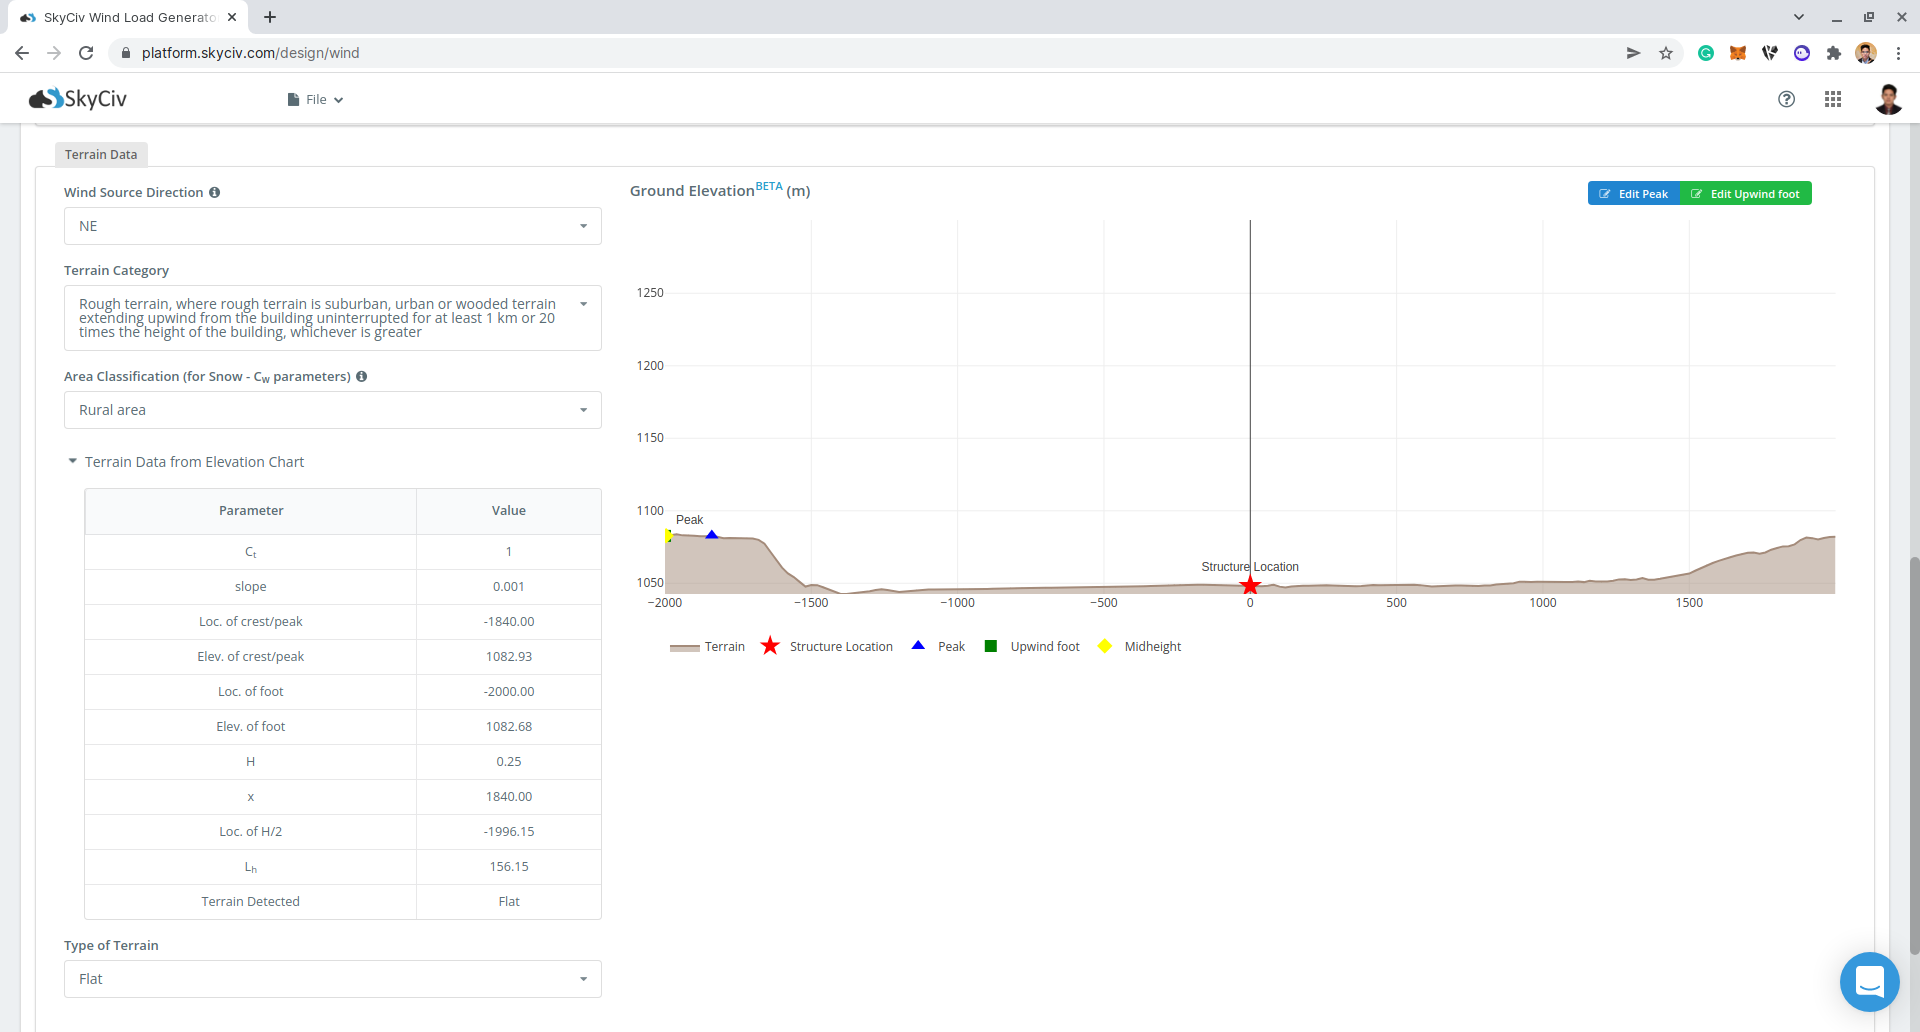Click the SkyCiv logo
Screen dimensions: 1920x1032
coord(78,99)
